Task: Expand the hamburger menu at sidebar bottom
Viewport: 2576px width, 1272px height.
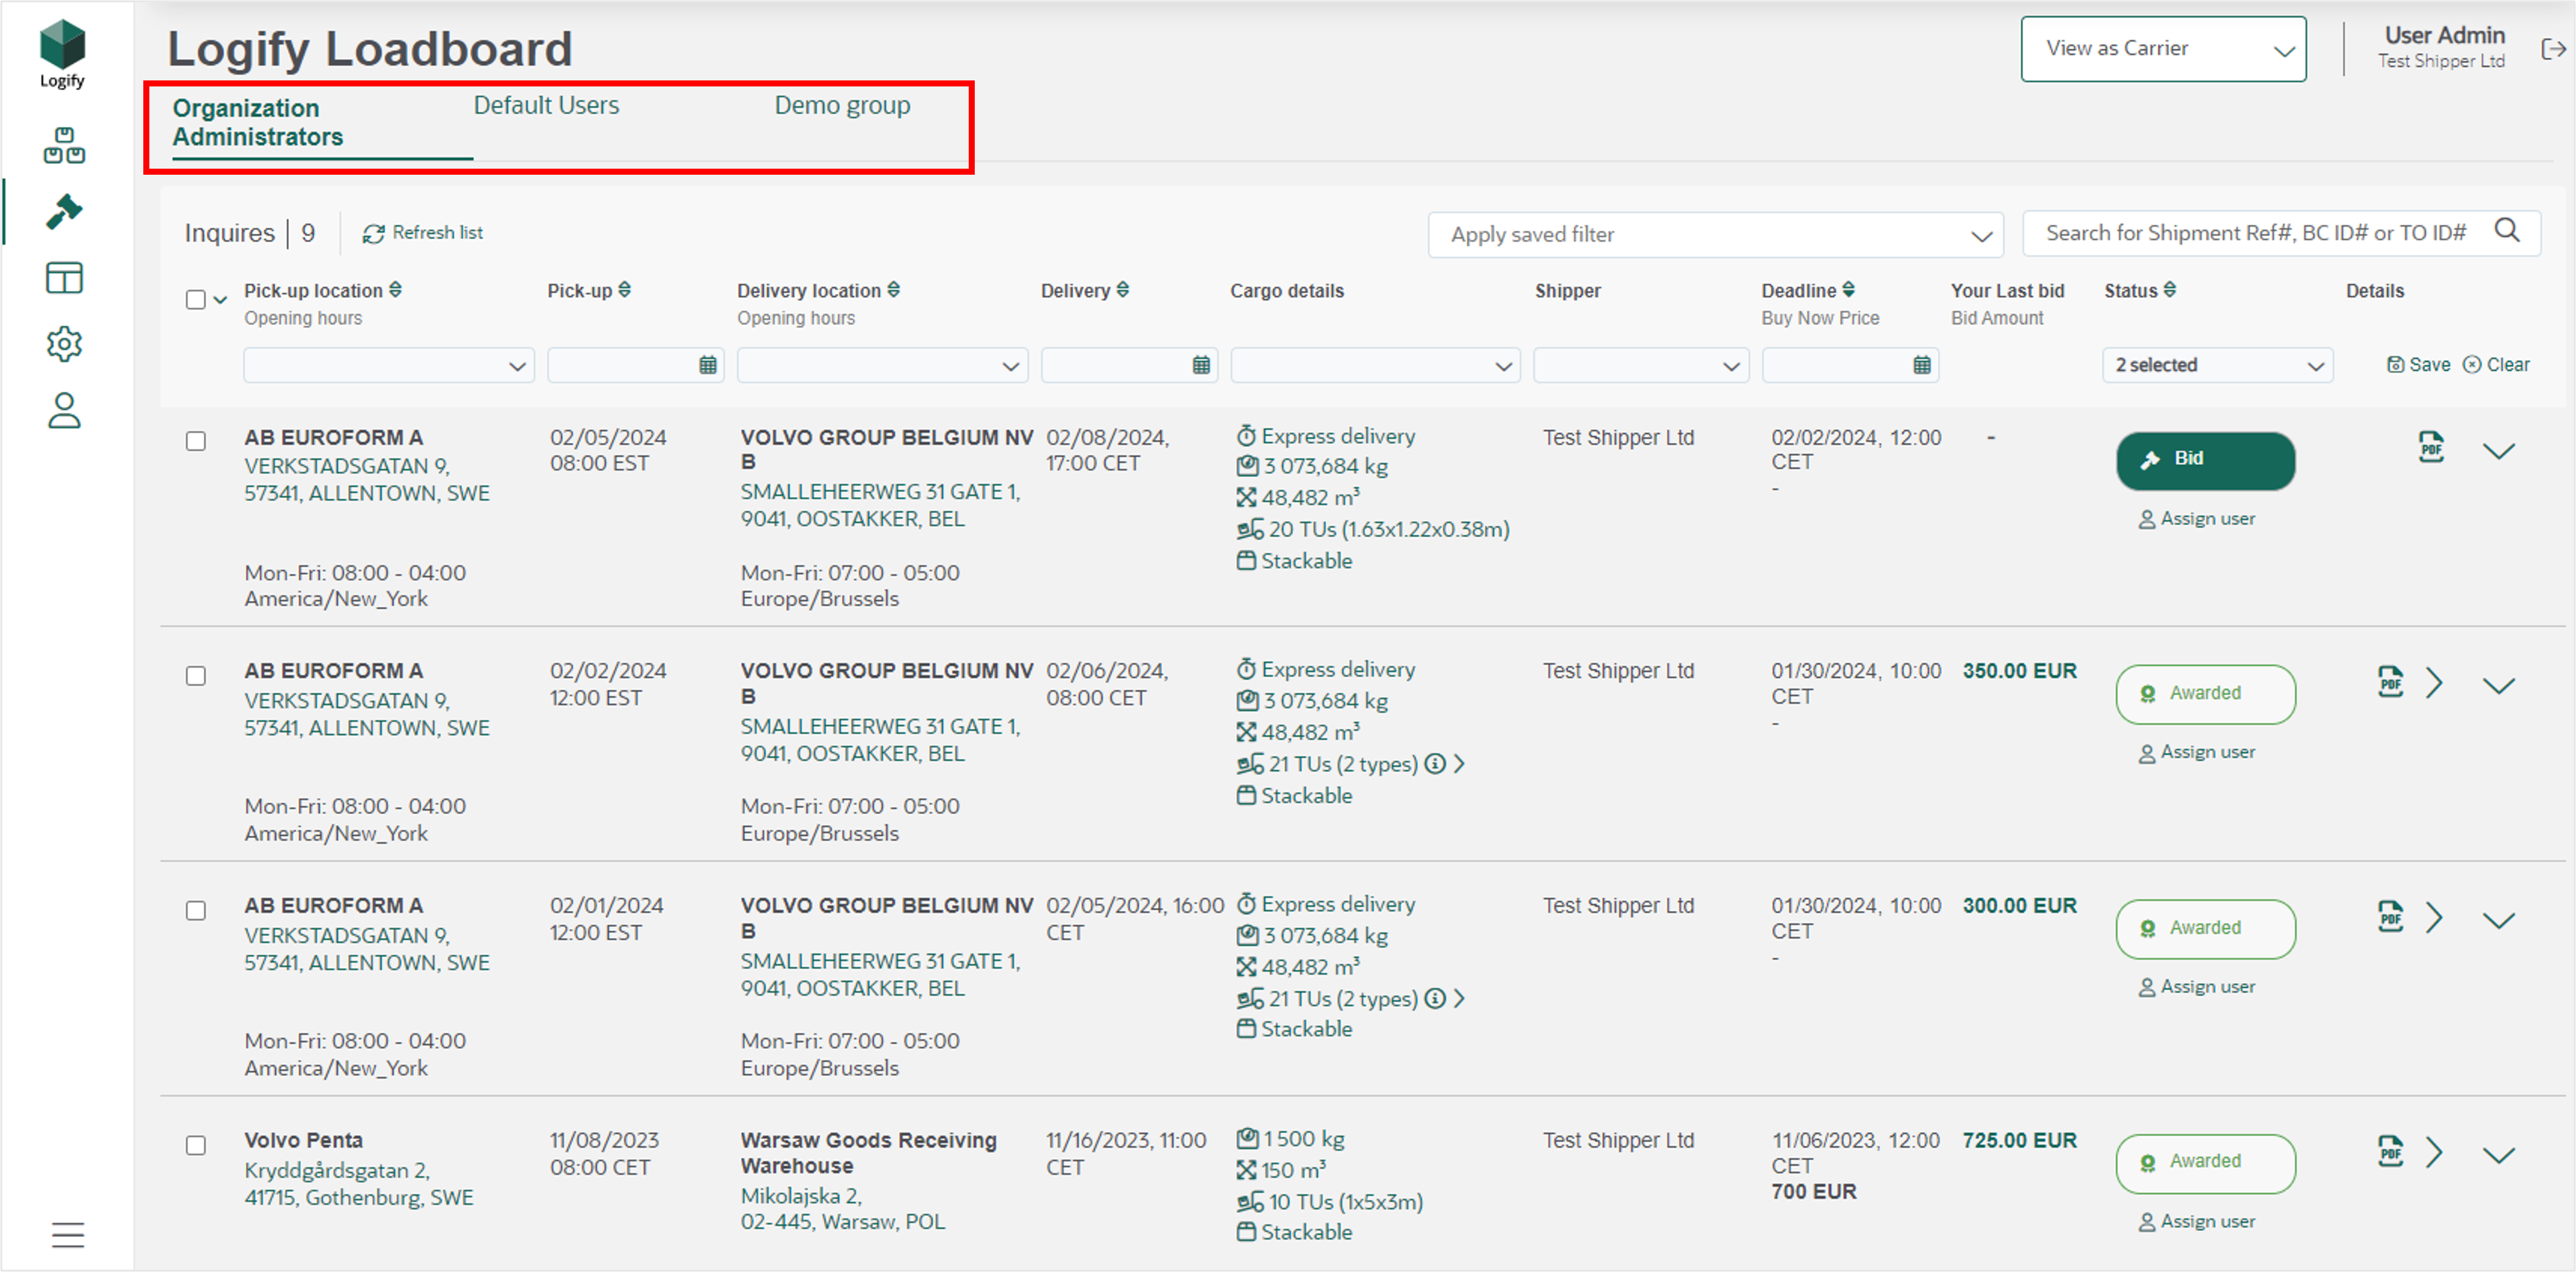Action: (68, 1235)
